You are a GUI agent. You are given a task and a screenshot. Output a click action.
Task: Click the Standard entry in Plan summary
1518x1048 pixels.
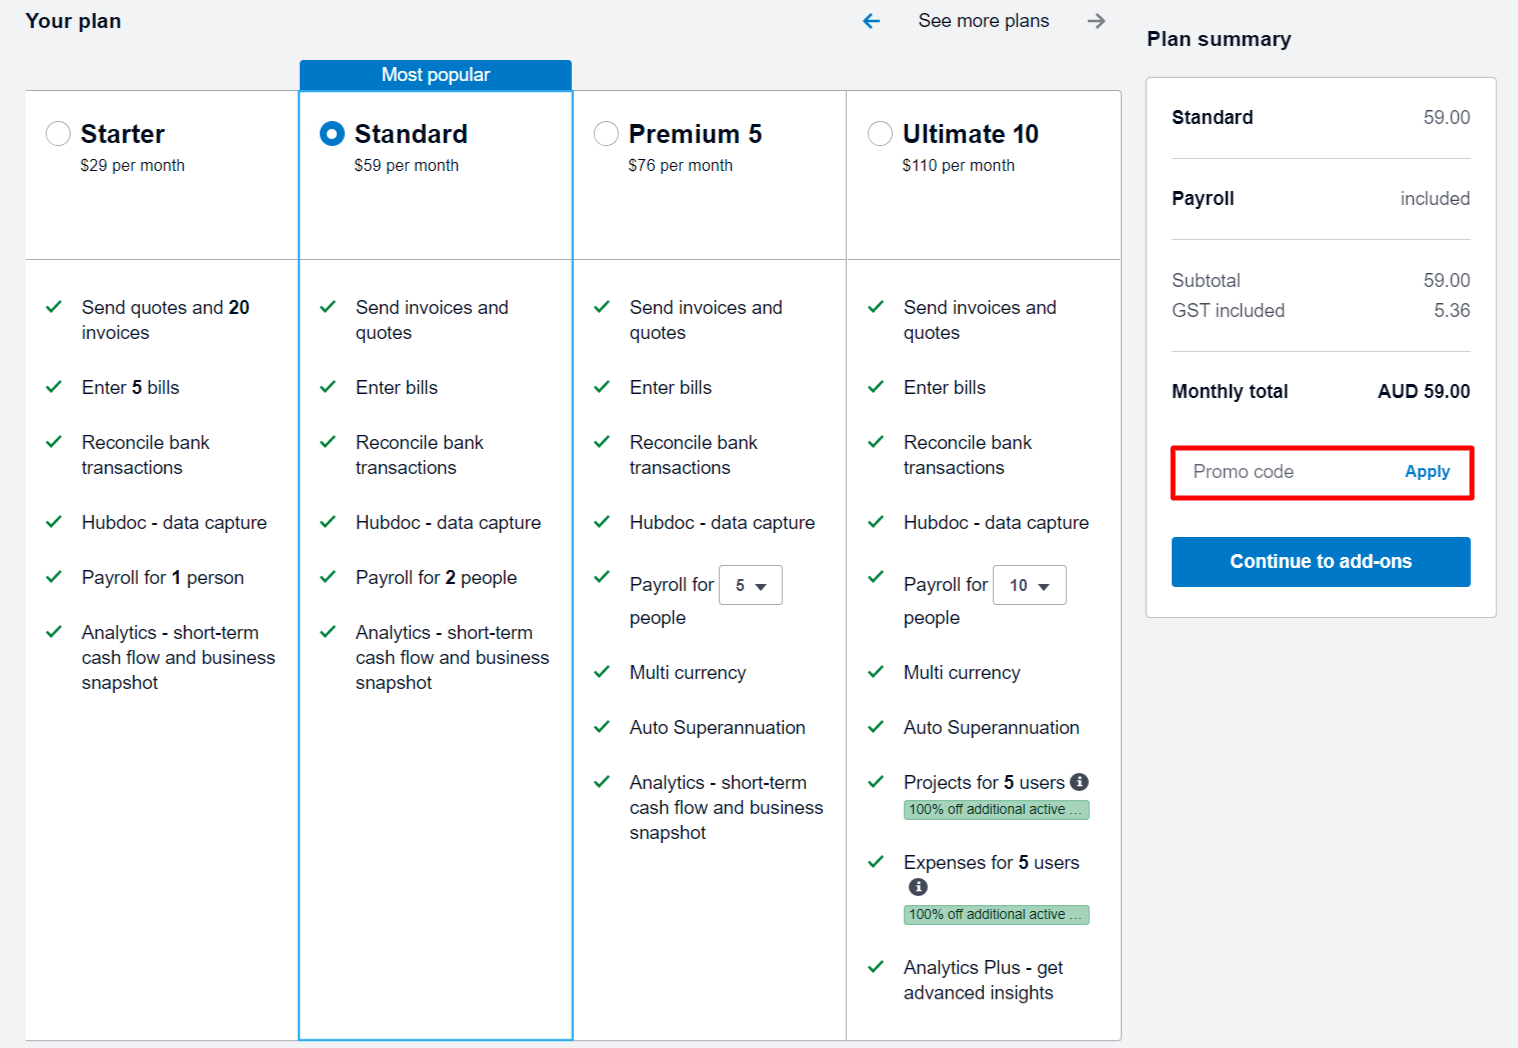point(1212,117)
